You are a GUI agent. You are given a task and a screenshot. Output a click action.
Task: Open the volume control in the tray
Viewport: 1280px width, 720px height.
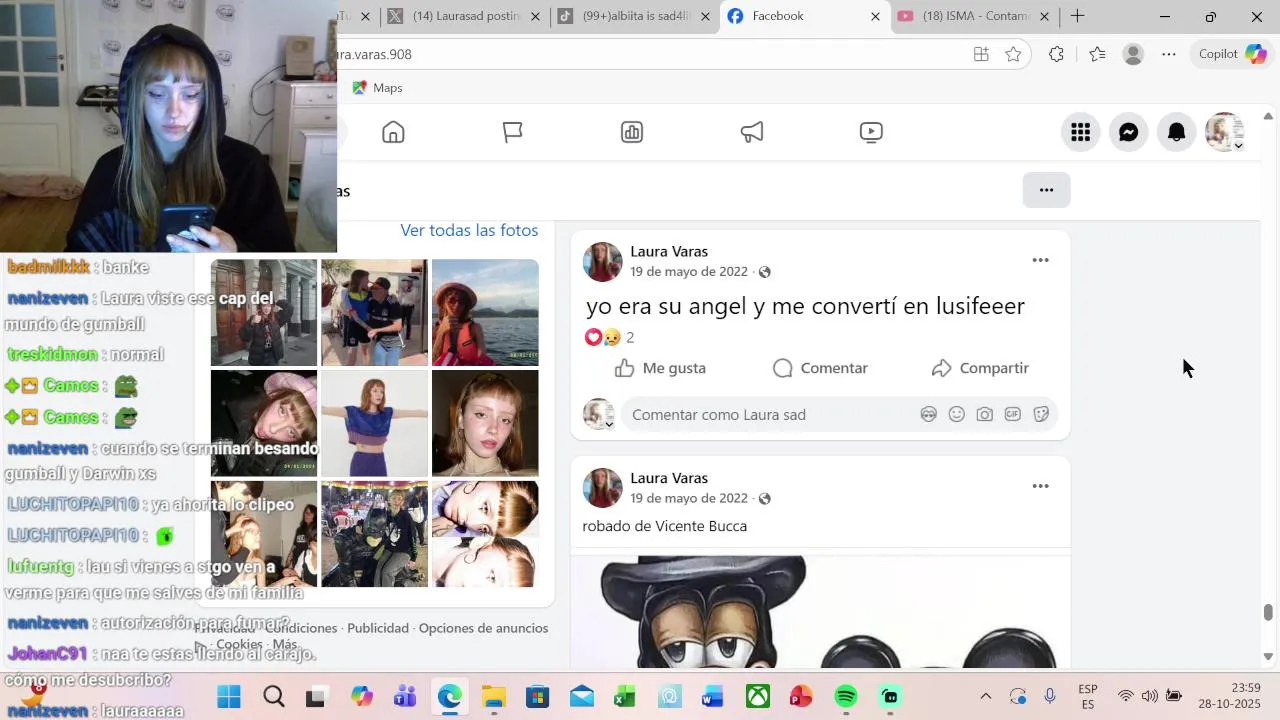click(1149, 696)
